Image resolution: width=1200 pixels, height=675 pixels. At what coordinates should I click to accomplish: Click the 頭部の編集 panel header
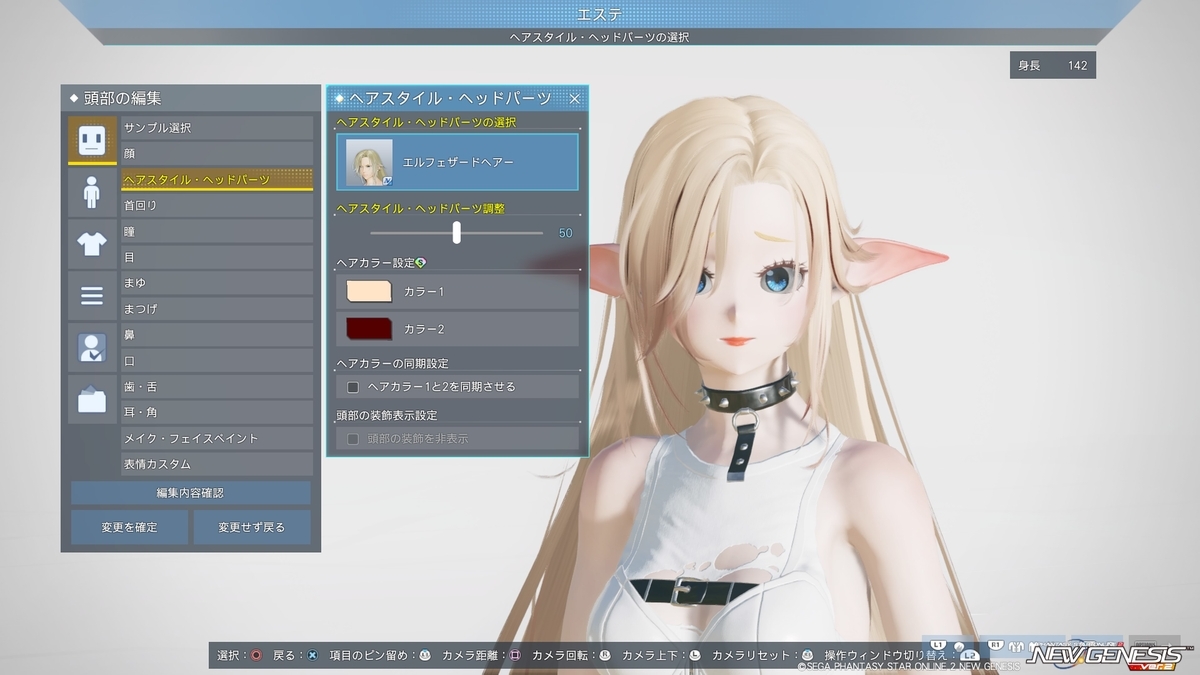[190, 98]
